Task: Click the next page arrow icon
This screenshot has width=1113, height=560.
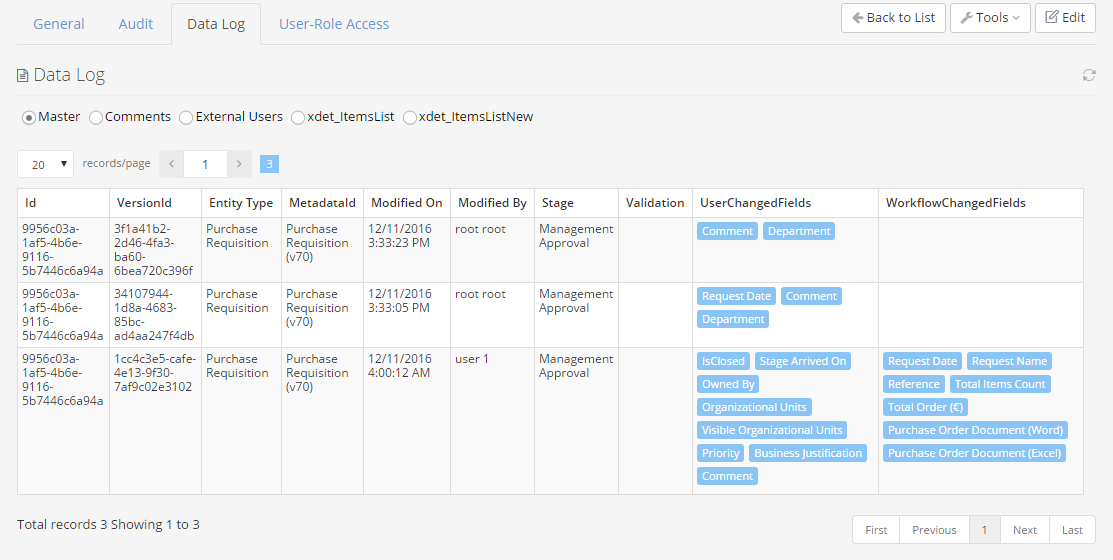Action: (239, 164)
